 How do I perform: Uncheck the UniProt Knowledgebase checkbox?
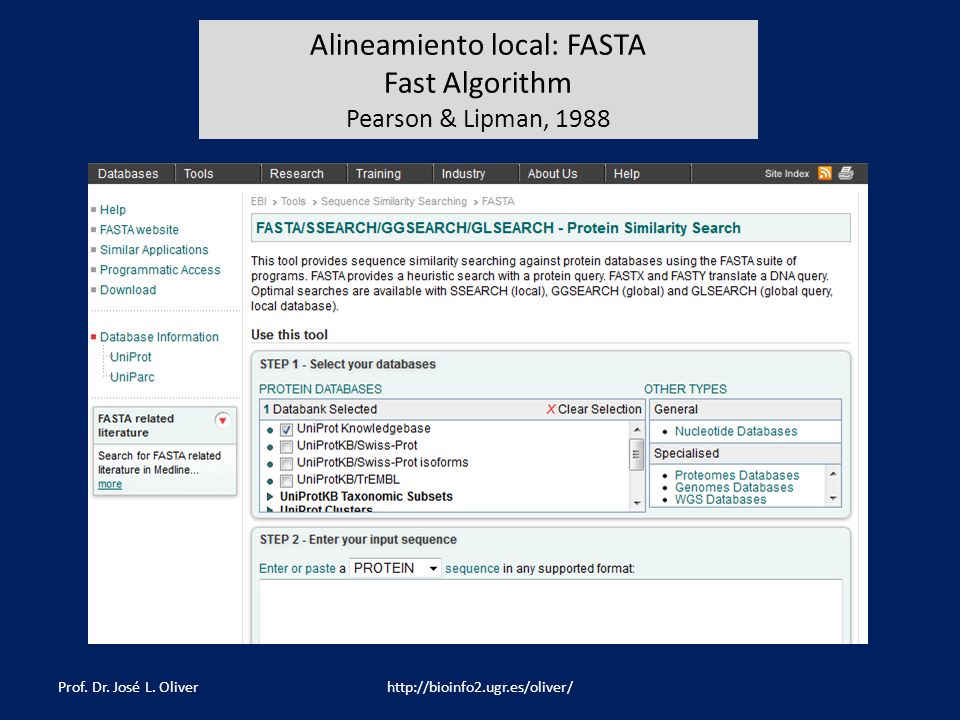pos(286,429)
